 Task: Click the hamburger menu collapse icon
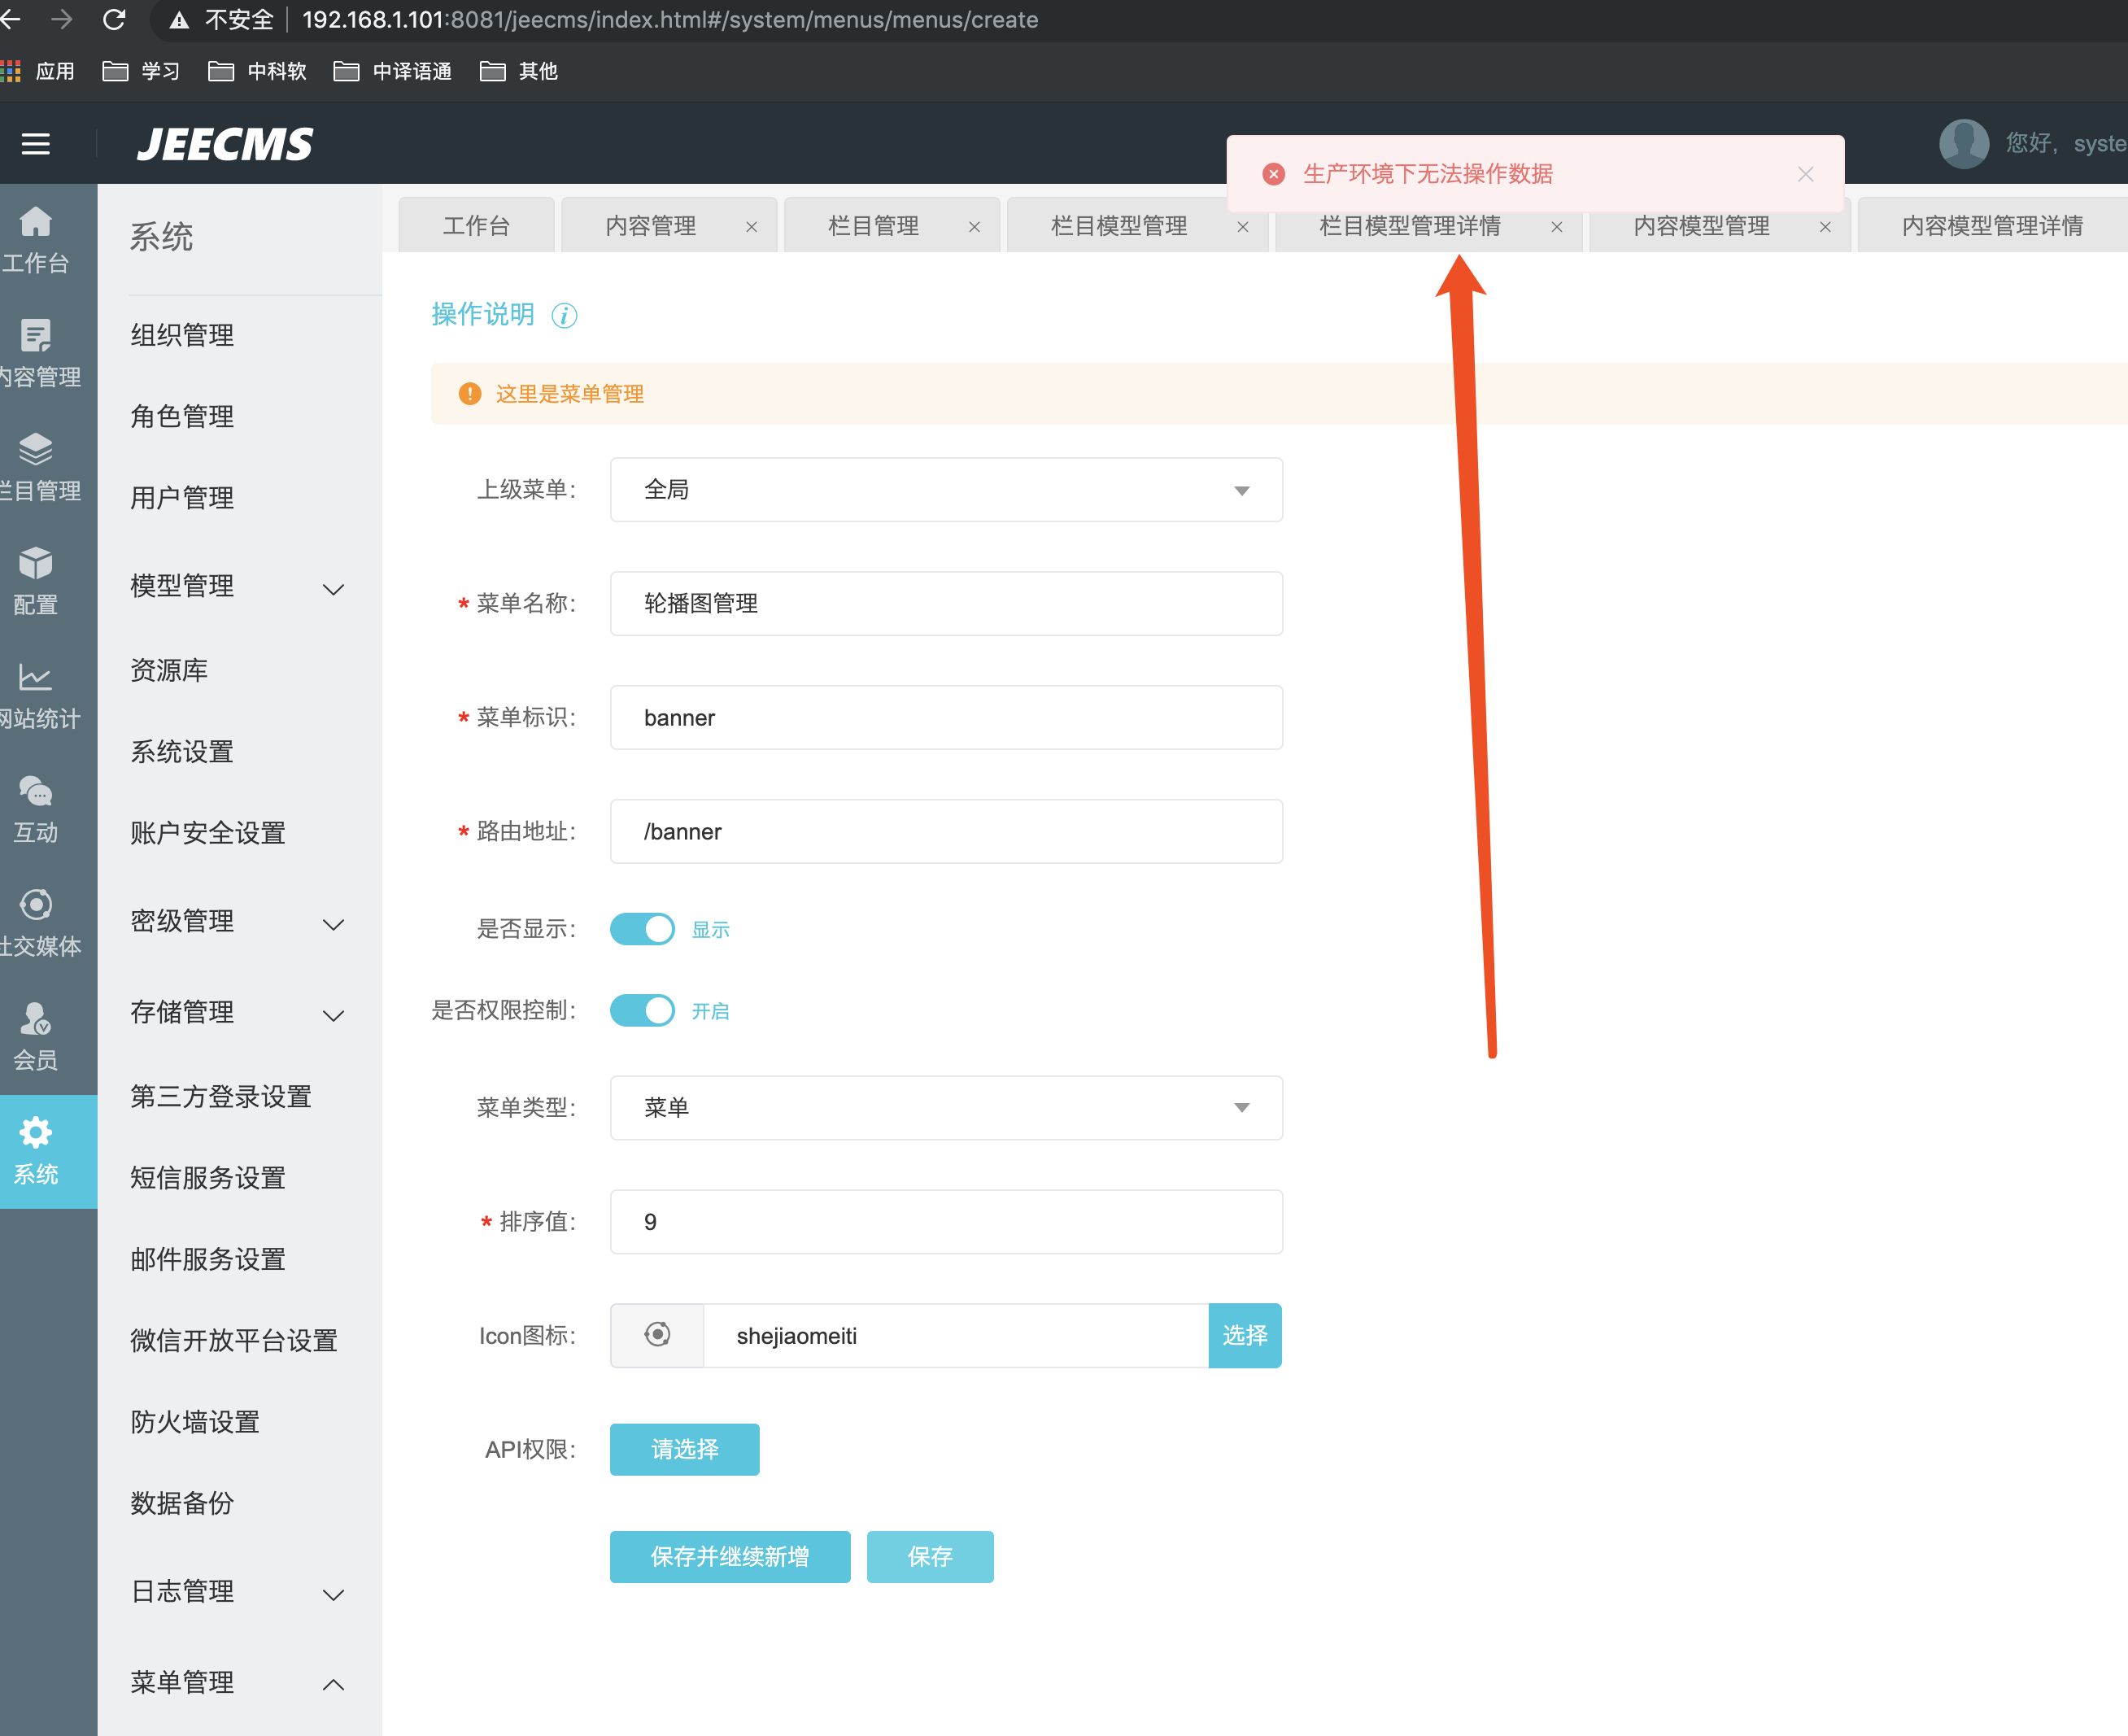point(36,144)
